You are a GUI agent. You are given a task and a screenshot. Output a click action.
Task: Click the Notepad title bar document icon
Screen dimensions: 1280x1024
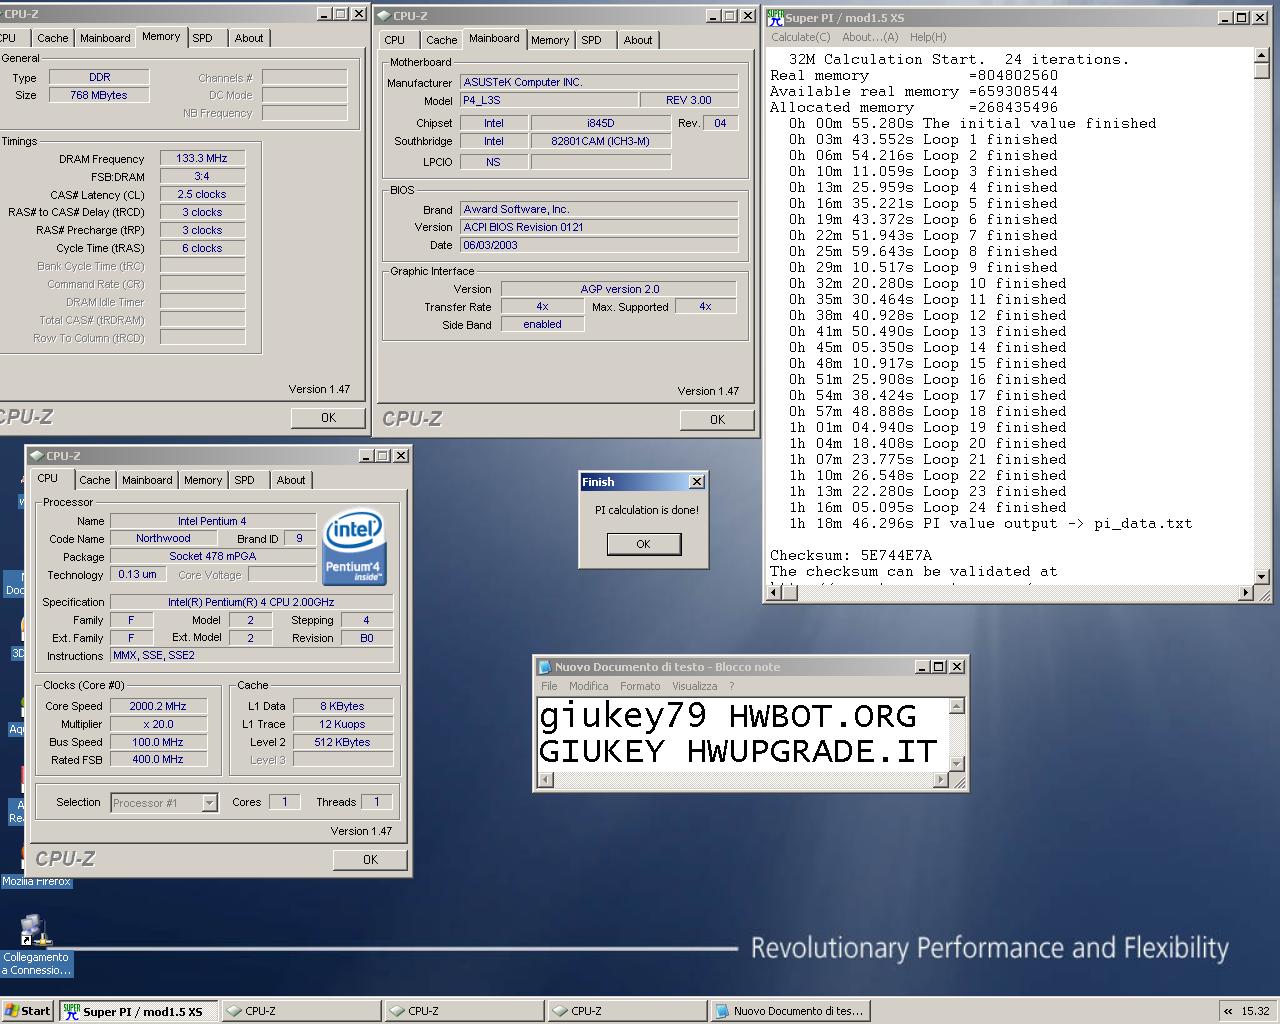pos(545,667)
